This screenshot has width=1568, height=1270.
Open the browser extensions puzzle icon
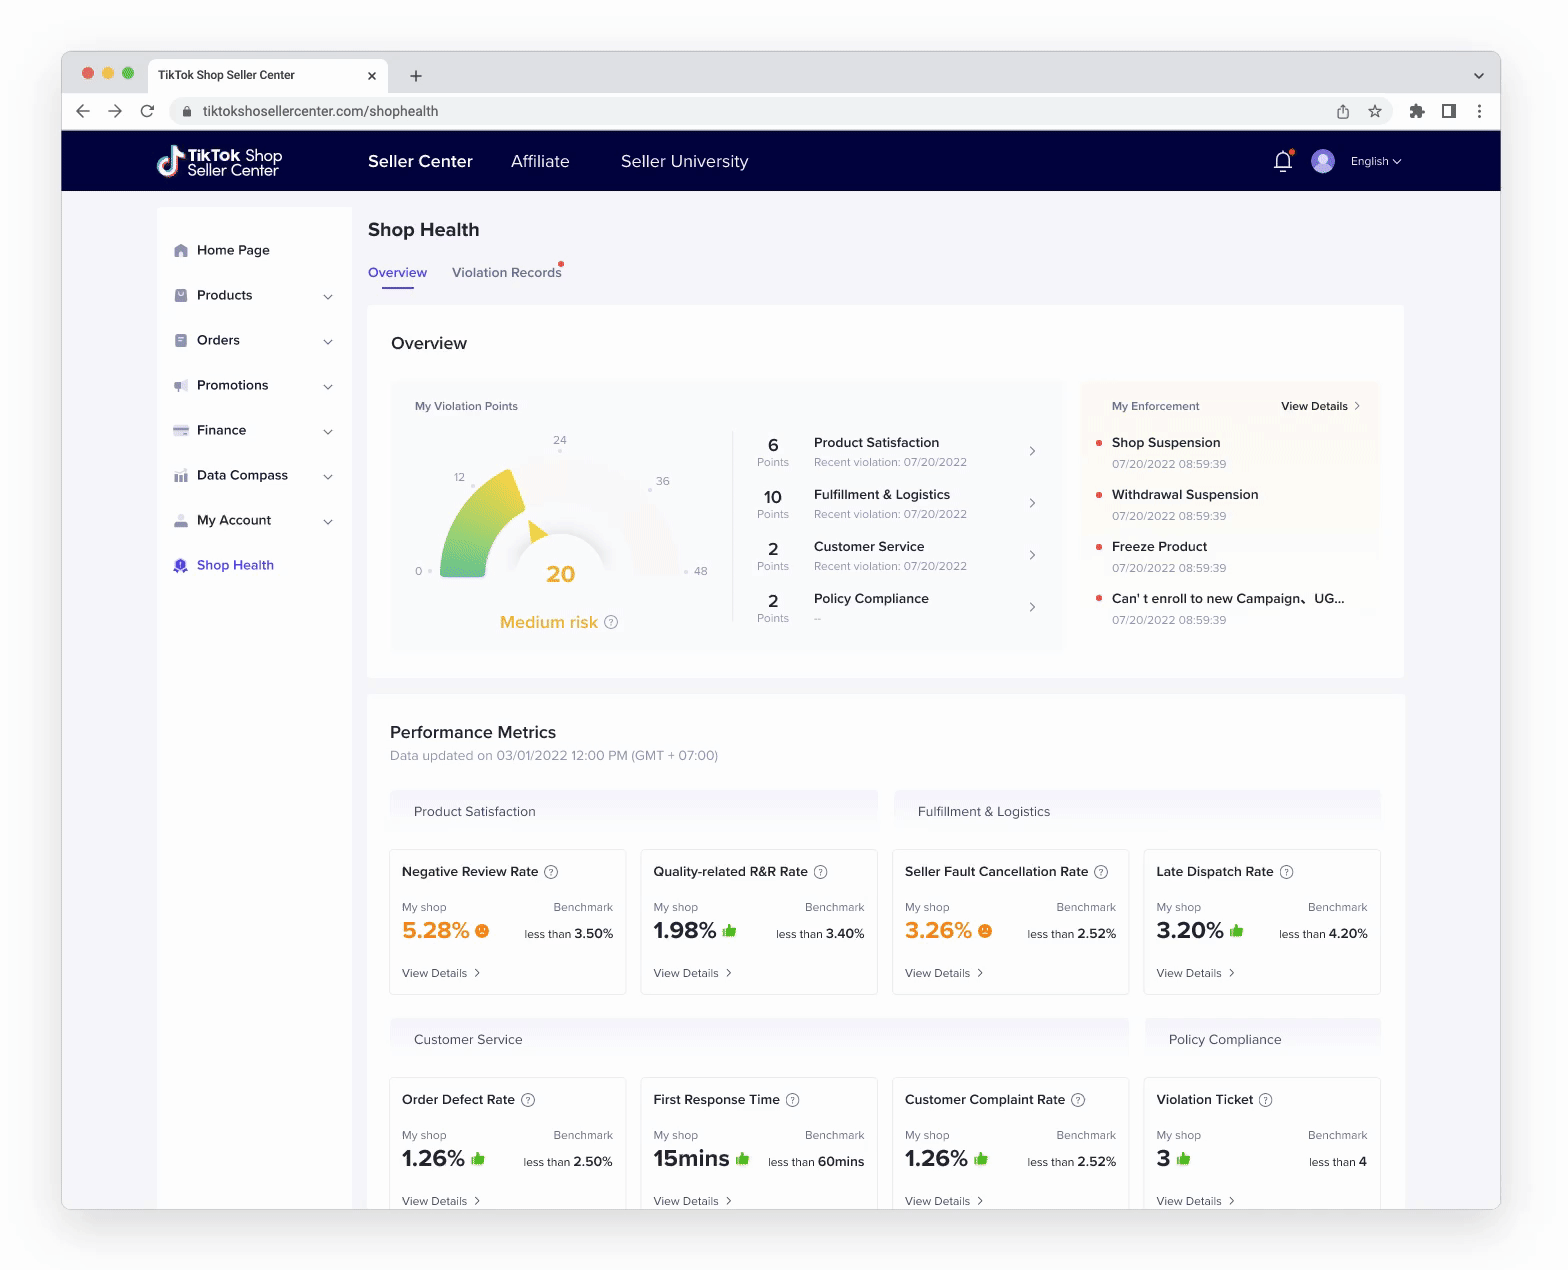[x=1416, y=111]
